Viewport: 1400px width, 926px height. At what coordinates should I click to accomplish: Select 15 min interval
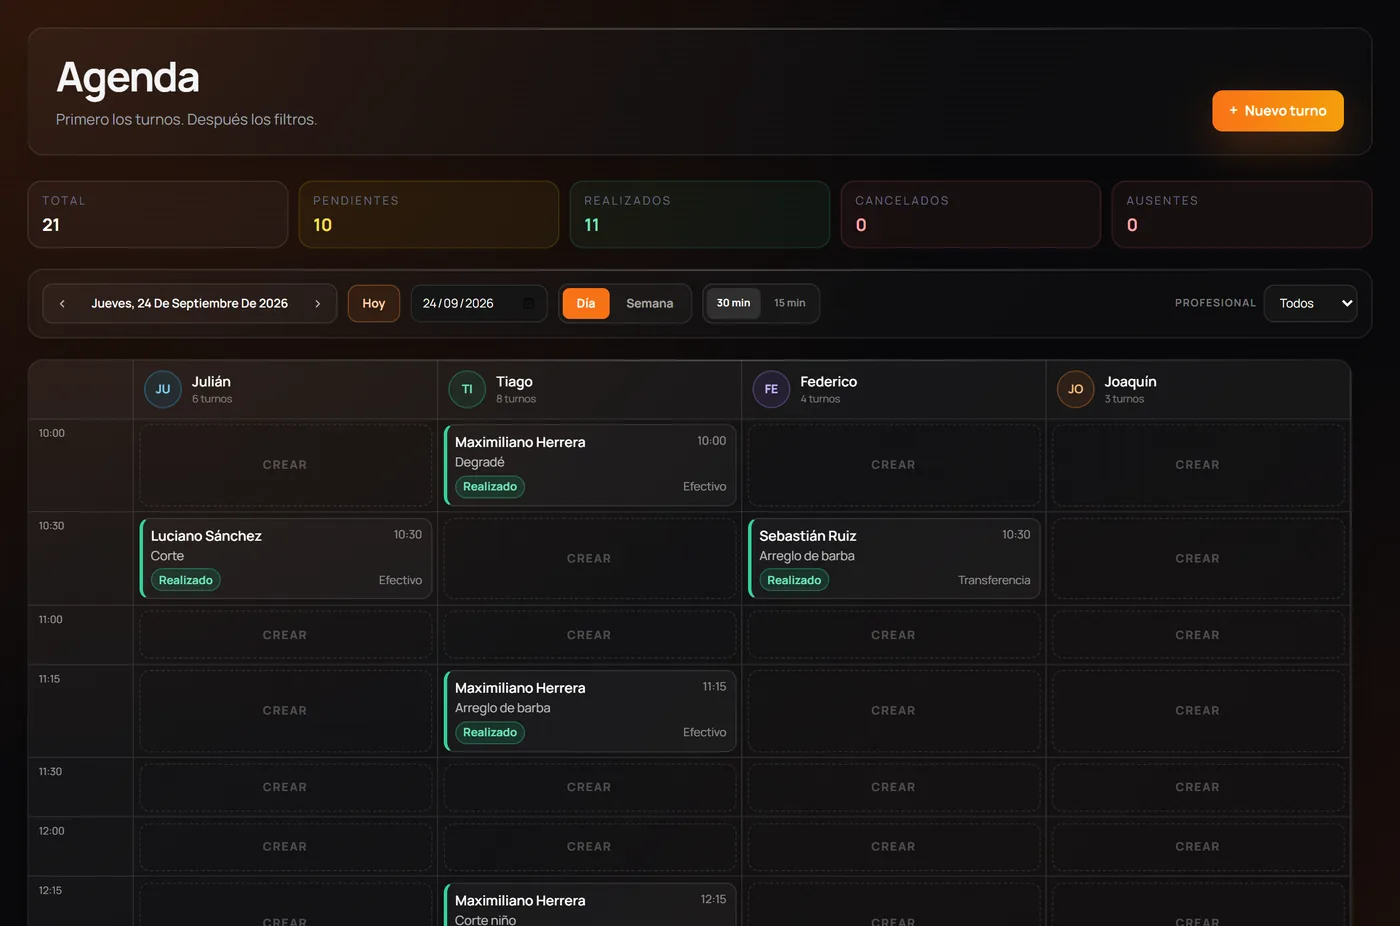tap(789, 303)
